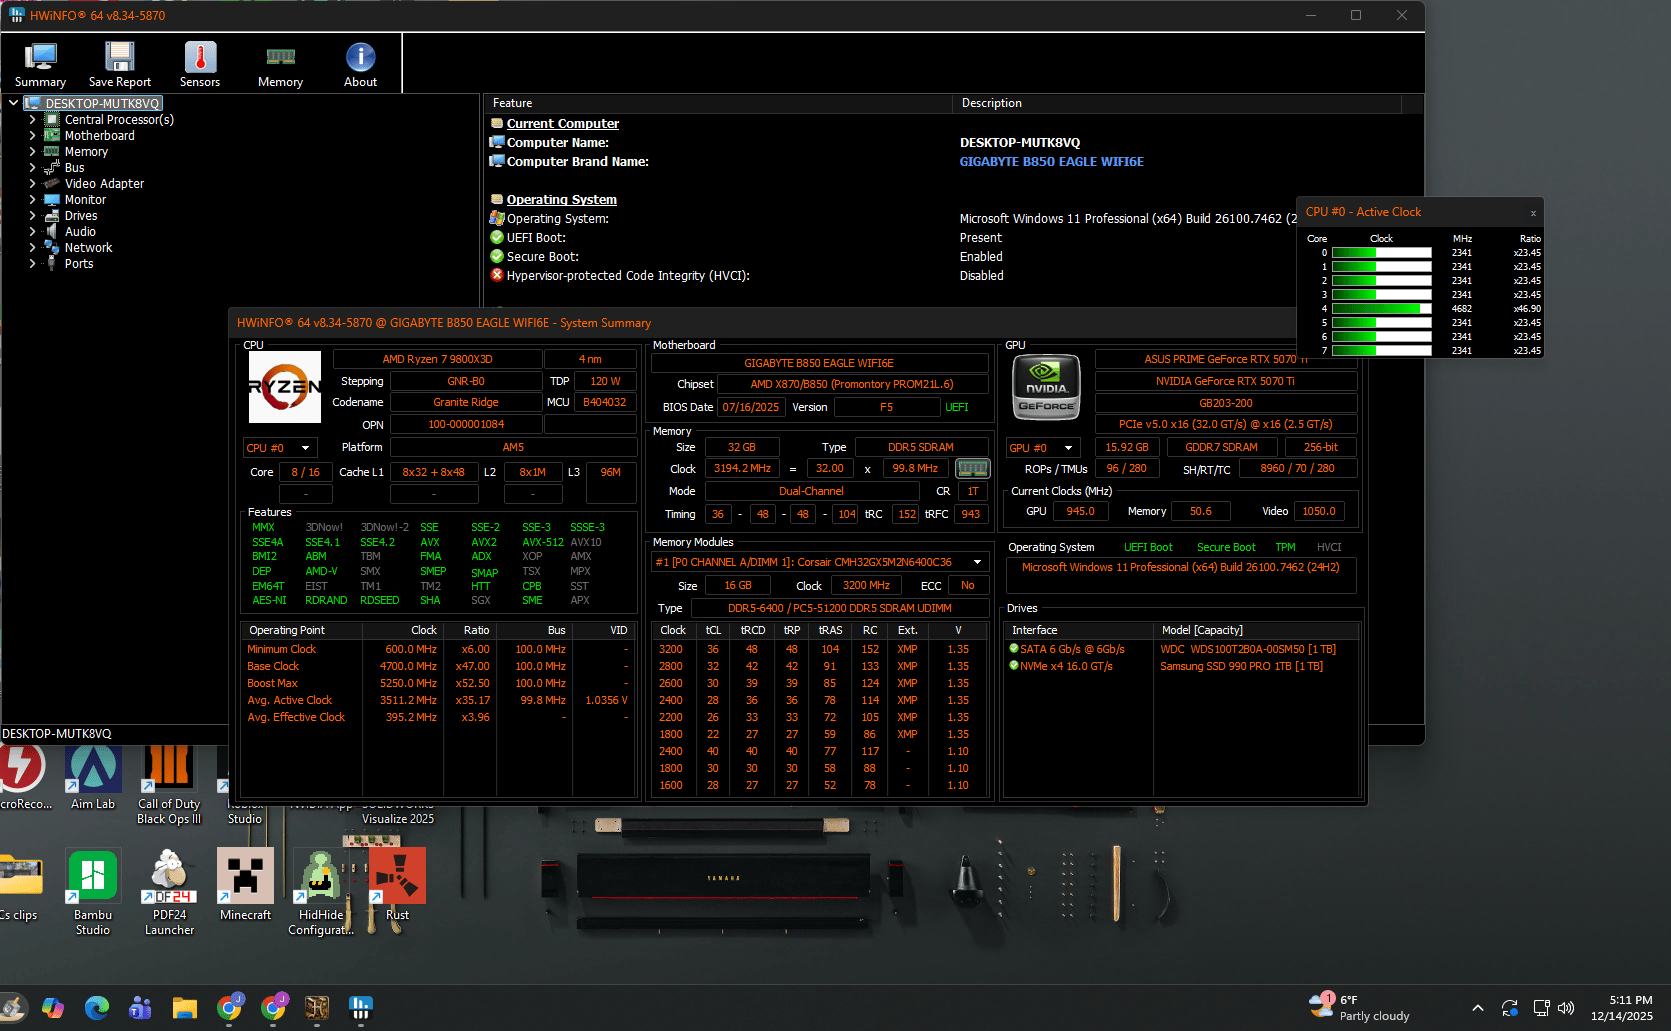Screen dimensions: 1671x1031
Task: Open the GIGABYTE B850 EAGLE WIFI6E link
Action: (x=1051, y=162)
